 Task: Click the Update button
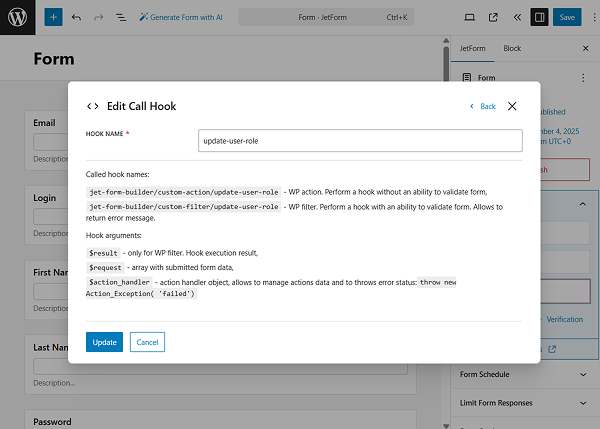point(104,342)
